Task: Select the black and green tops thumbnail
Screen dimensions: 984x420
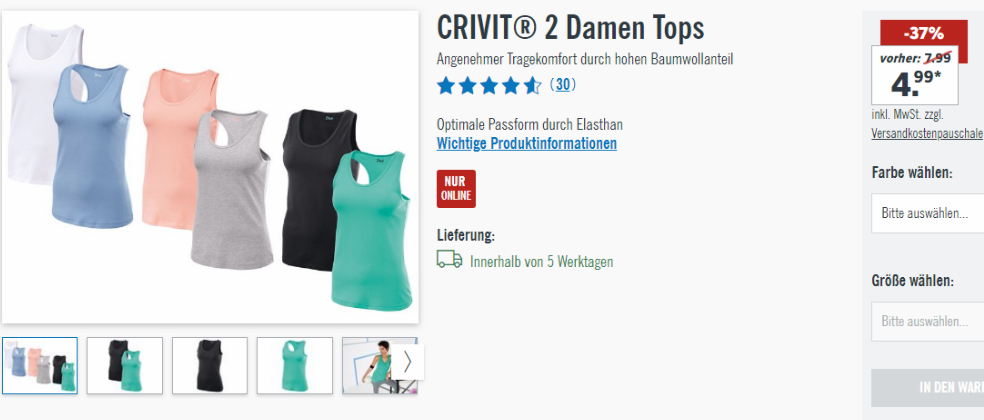Action: [x=125, y=365]
